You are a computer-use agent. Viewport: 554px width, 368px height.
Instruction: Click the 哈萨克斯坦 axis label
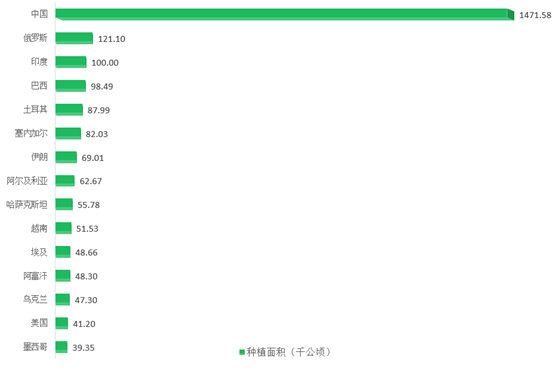[x=26, y=204]
